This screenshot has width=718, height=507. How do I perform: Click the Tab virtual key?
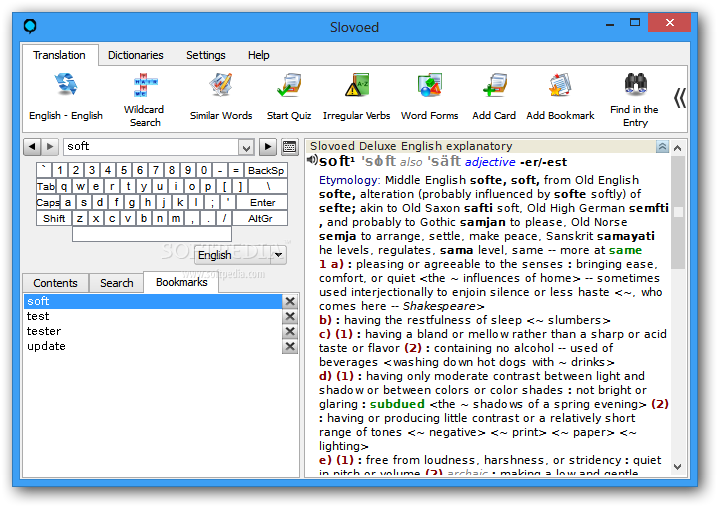tap(46, 186)
